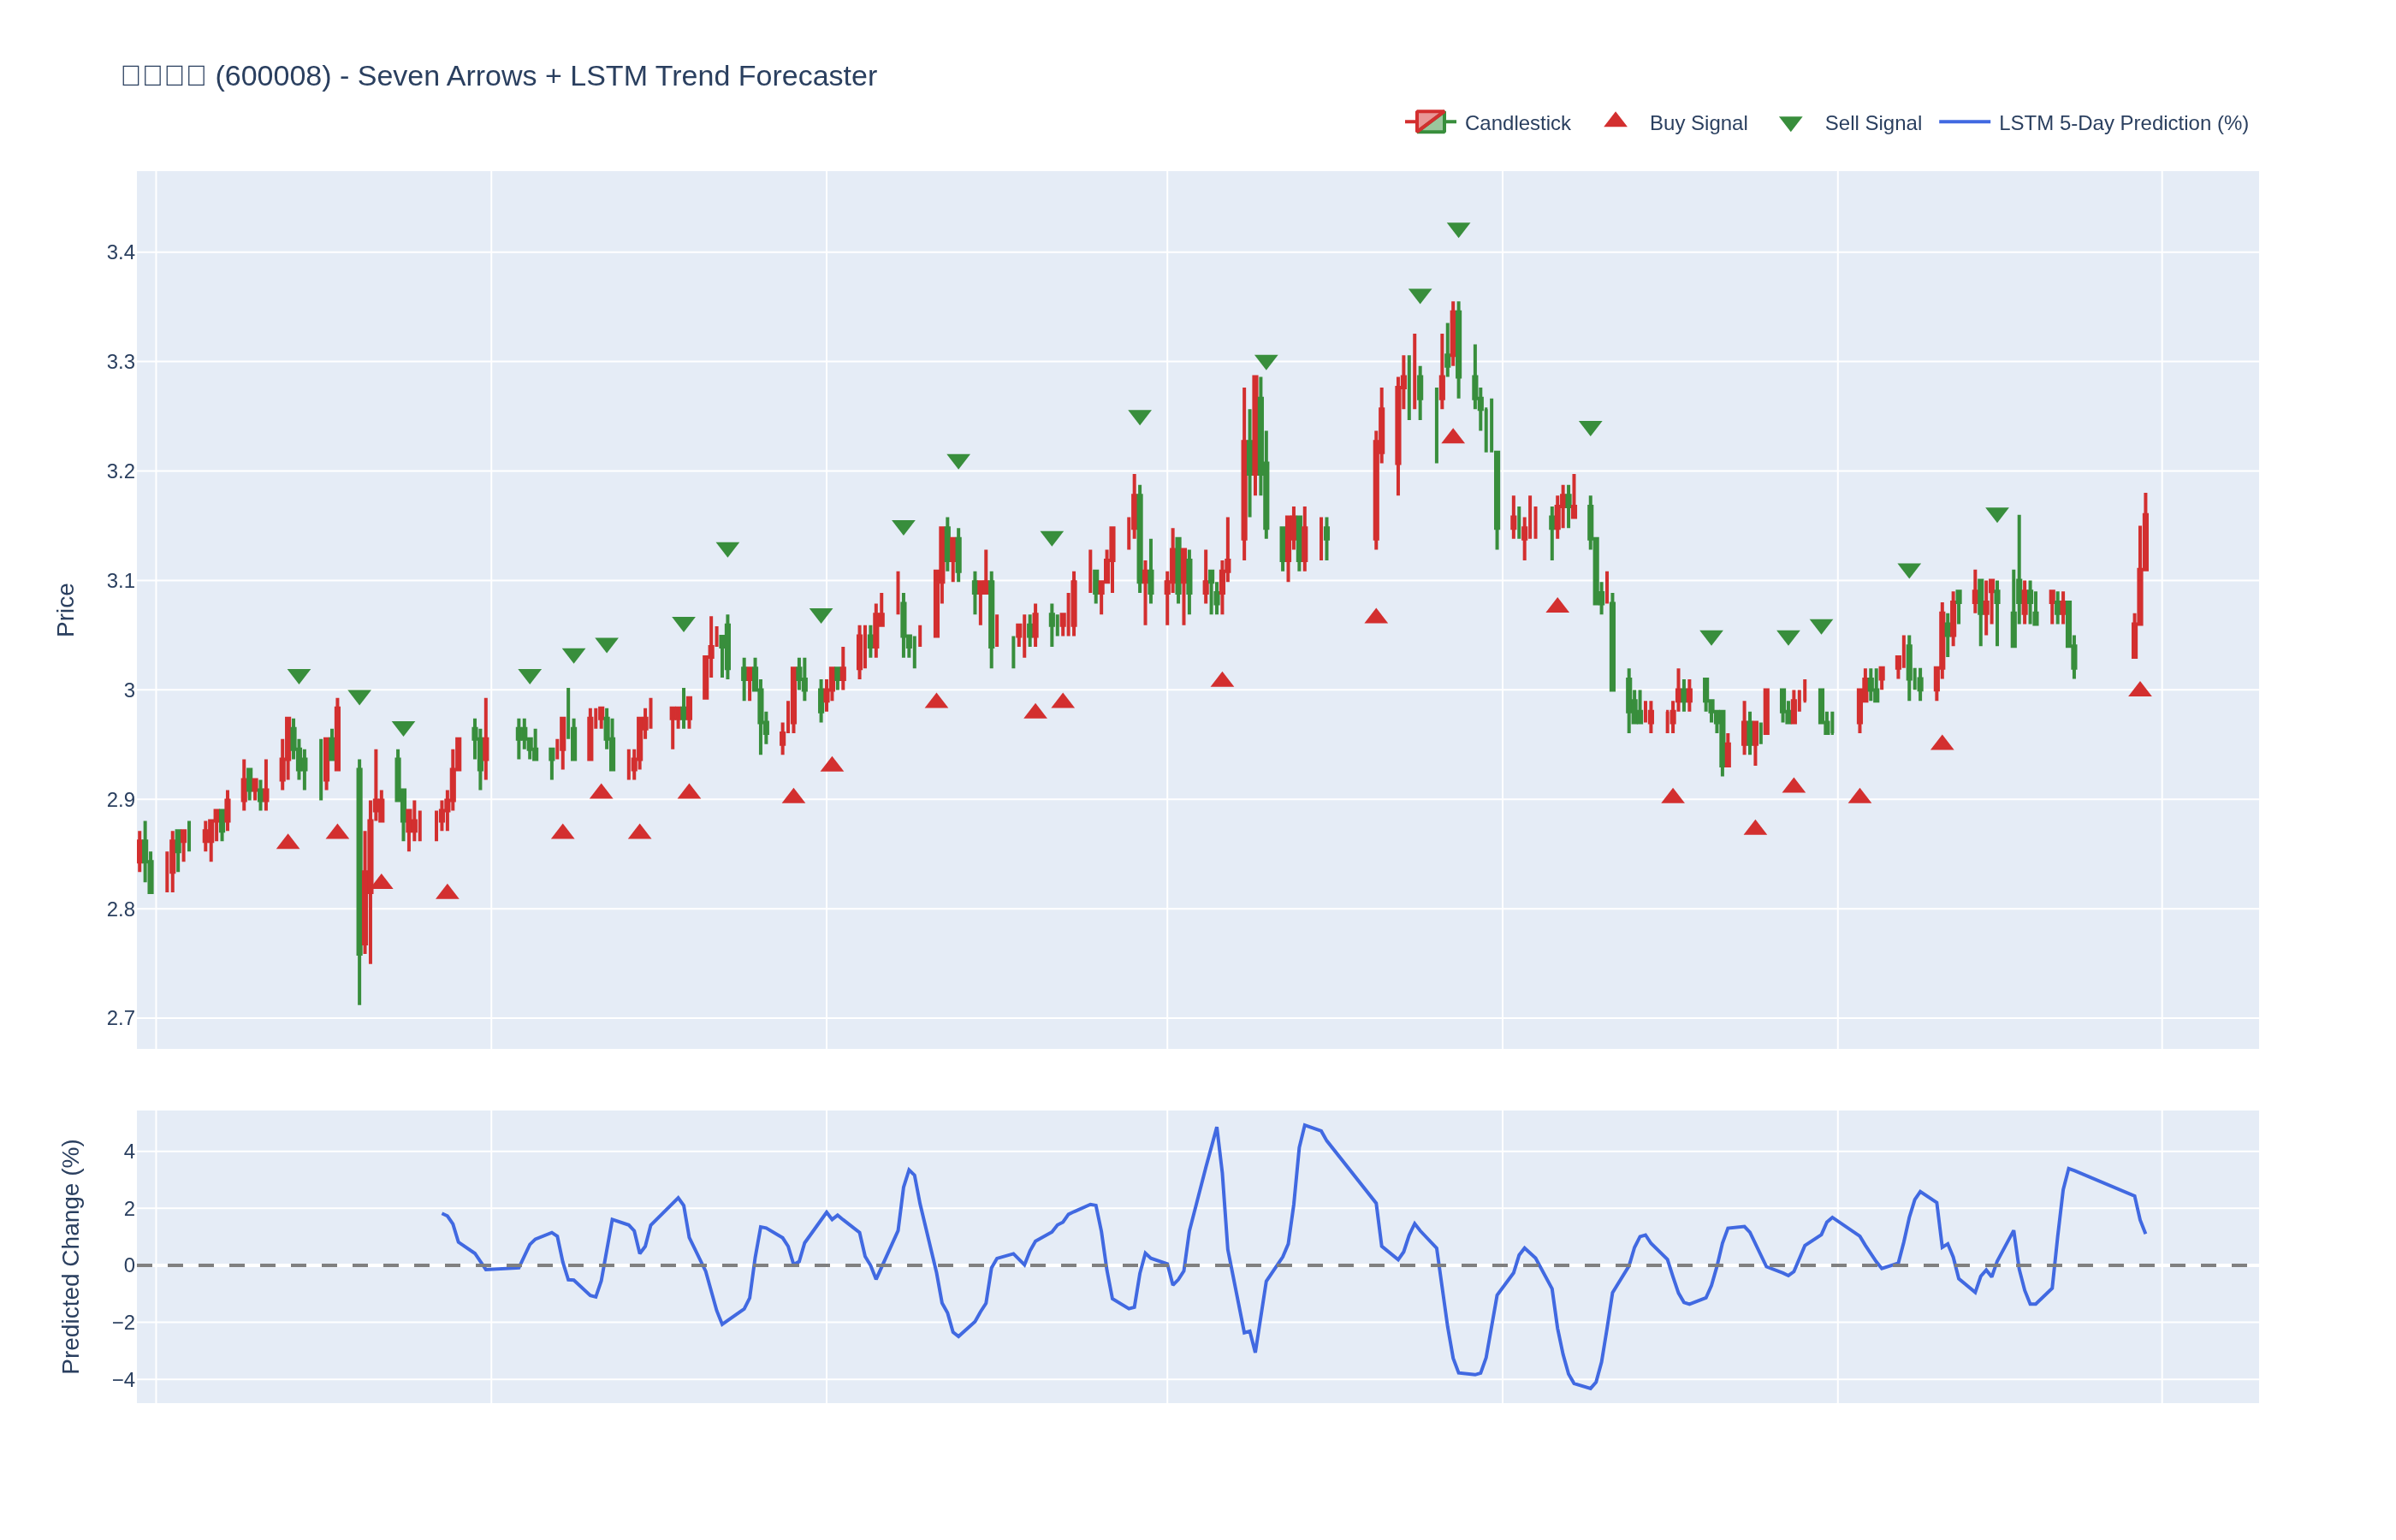Click the lowest buy signal marker near 2.8
Screen dimensions: 2396x1540
[x=447, y=892]
